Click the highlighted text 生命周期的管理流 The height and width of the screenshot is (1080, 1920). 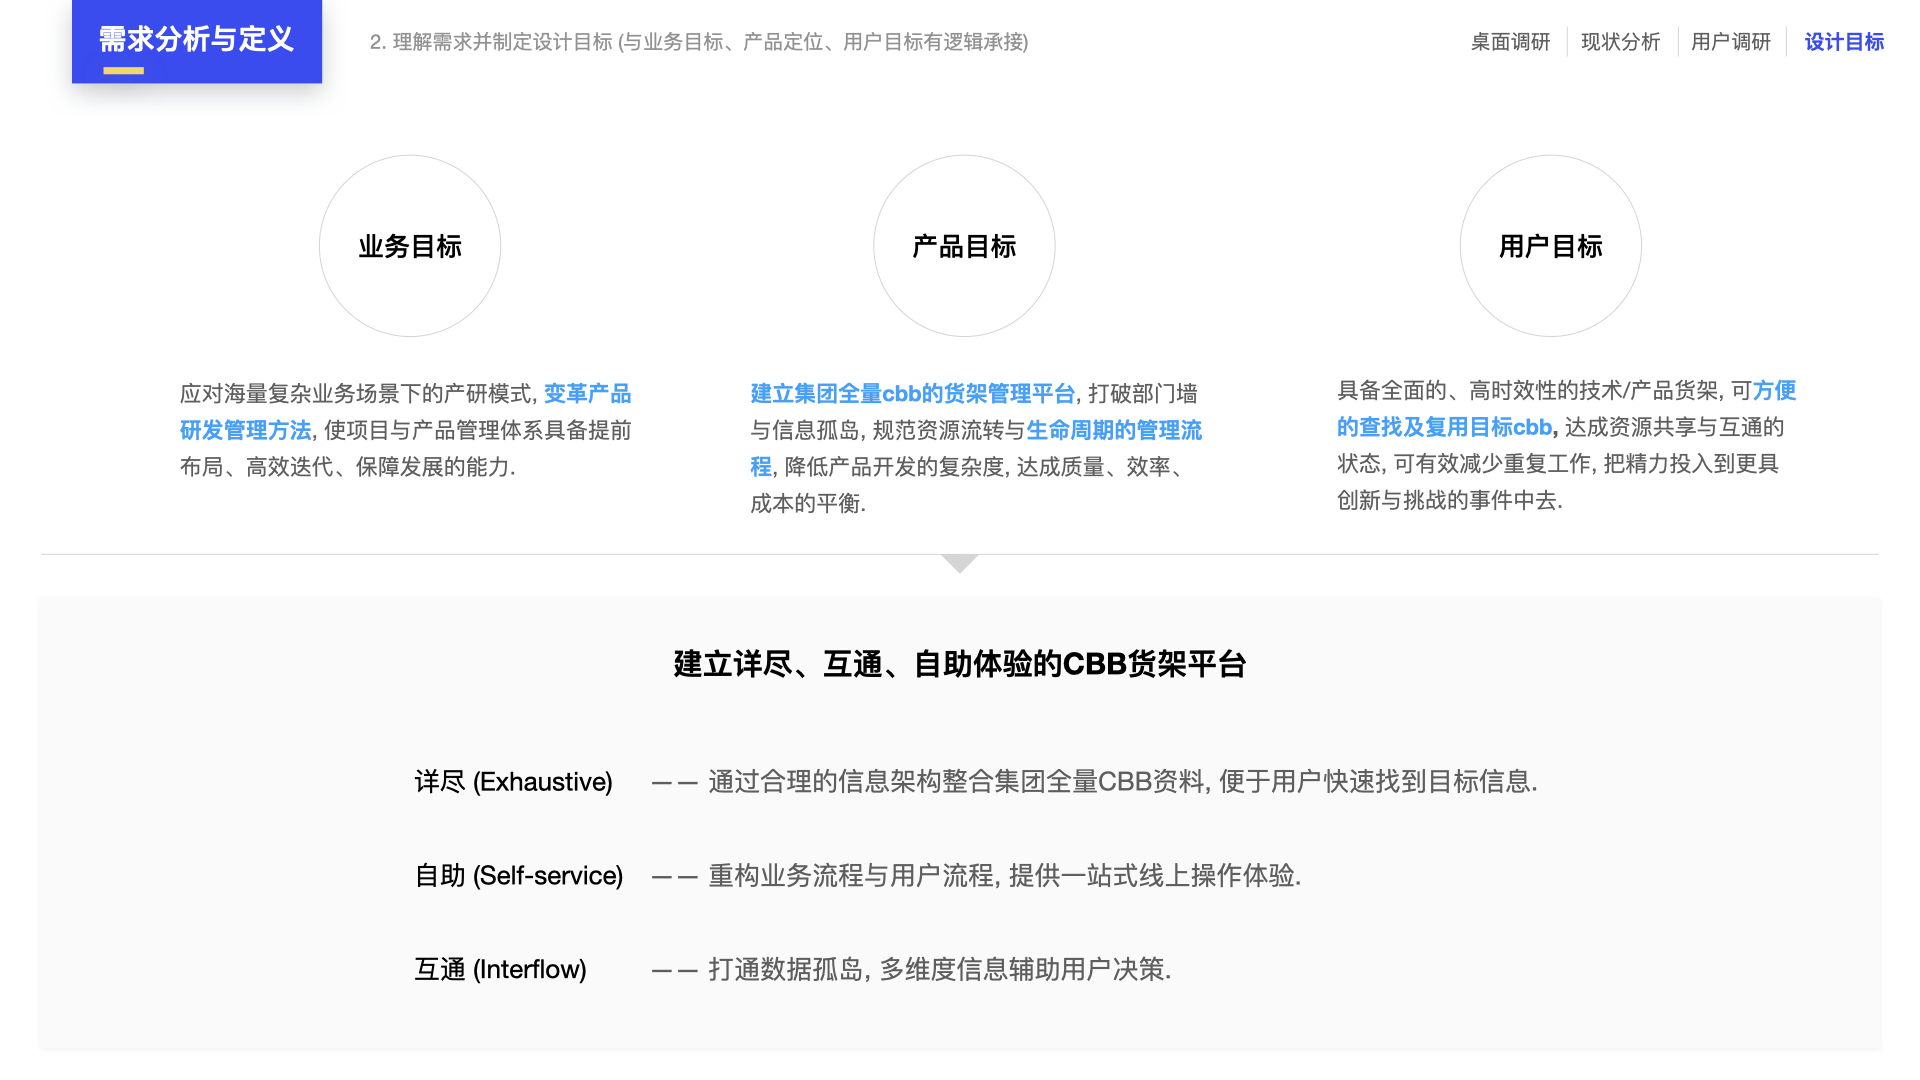click(x=1114, y=431)
